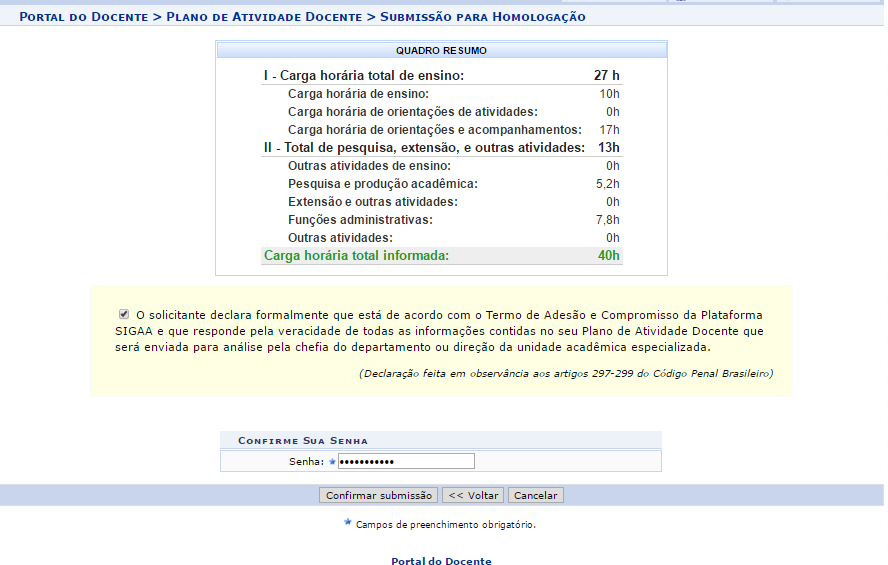Click the star icon in required-fields legend
This screenshot has width=888, height=565.
[x=348, y=523]
